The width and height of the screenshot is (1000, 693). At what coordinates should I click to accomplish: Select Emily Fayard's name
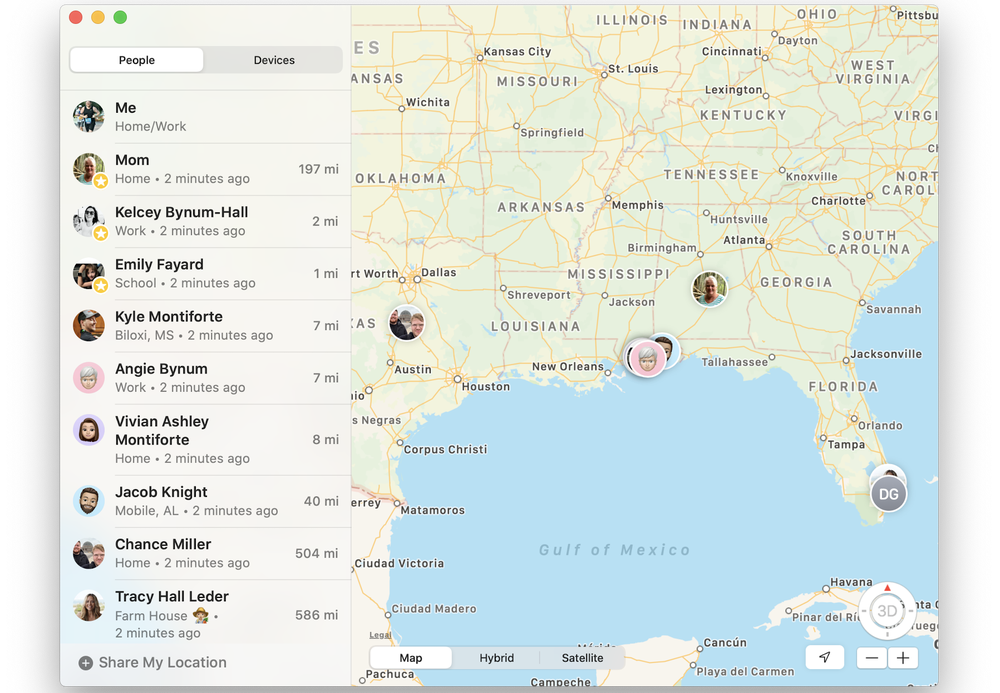click(x=159, y=265)
